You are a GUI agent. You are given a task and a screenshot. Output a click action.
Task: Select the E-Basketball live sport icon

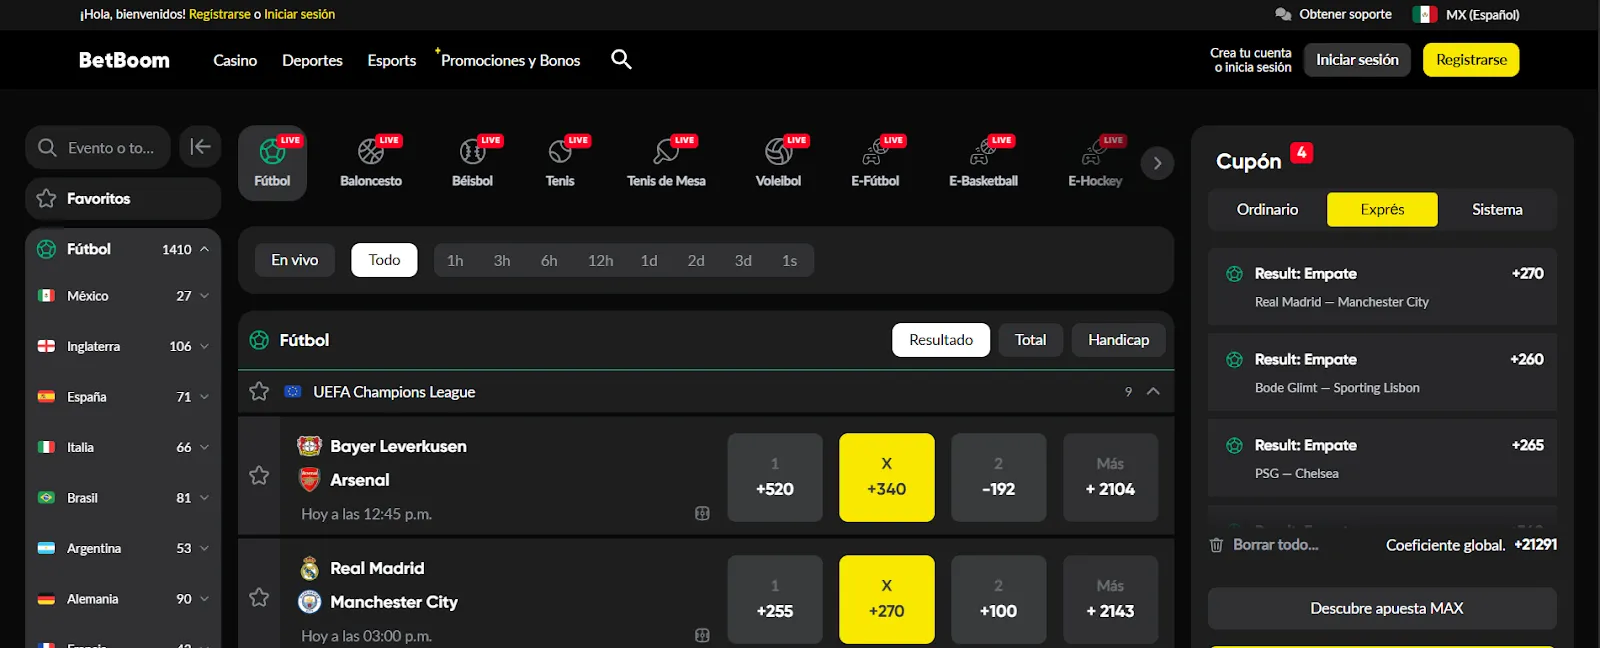983,162
